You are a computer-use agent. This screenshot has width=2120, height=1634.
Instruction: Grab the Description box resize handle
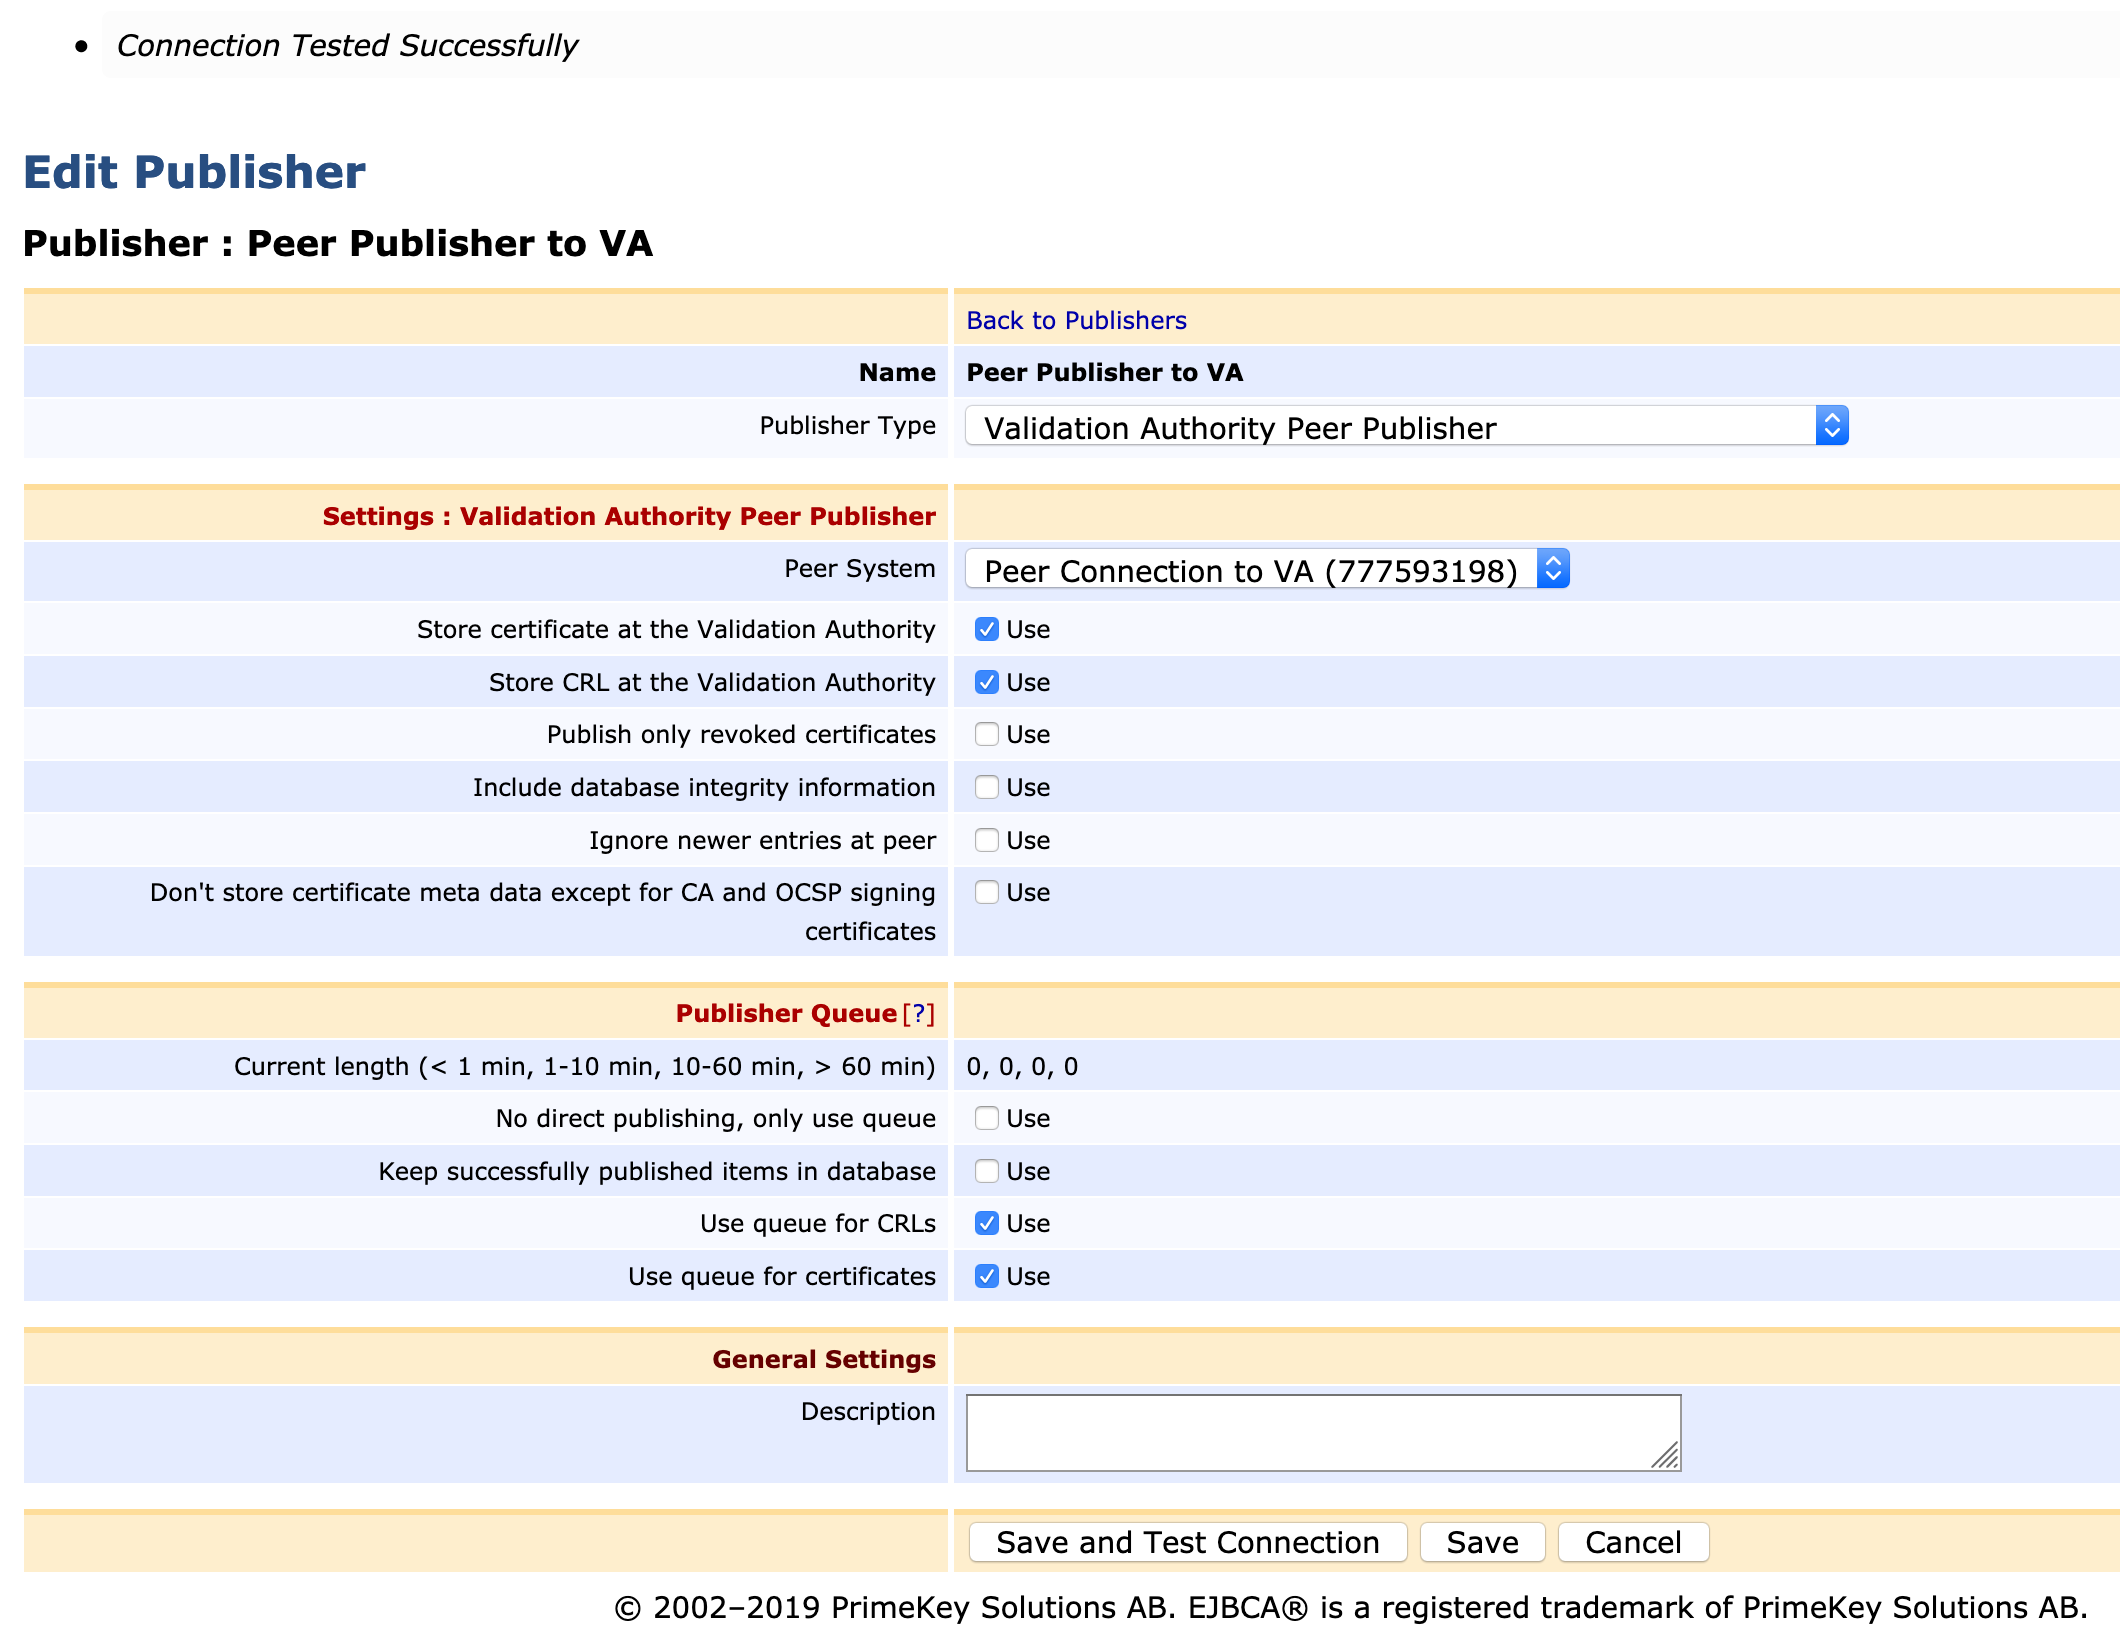(x=1667, y=1457)
